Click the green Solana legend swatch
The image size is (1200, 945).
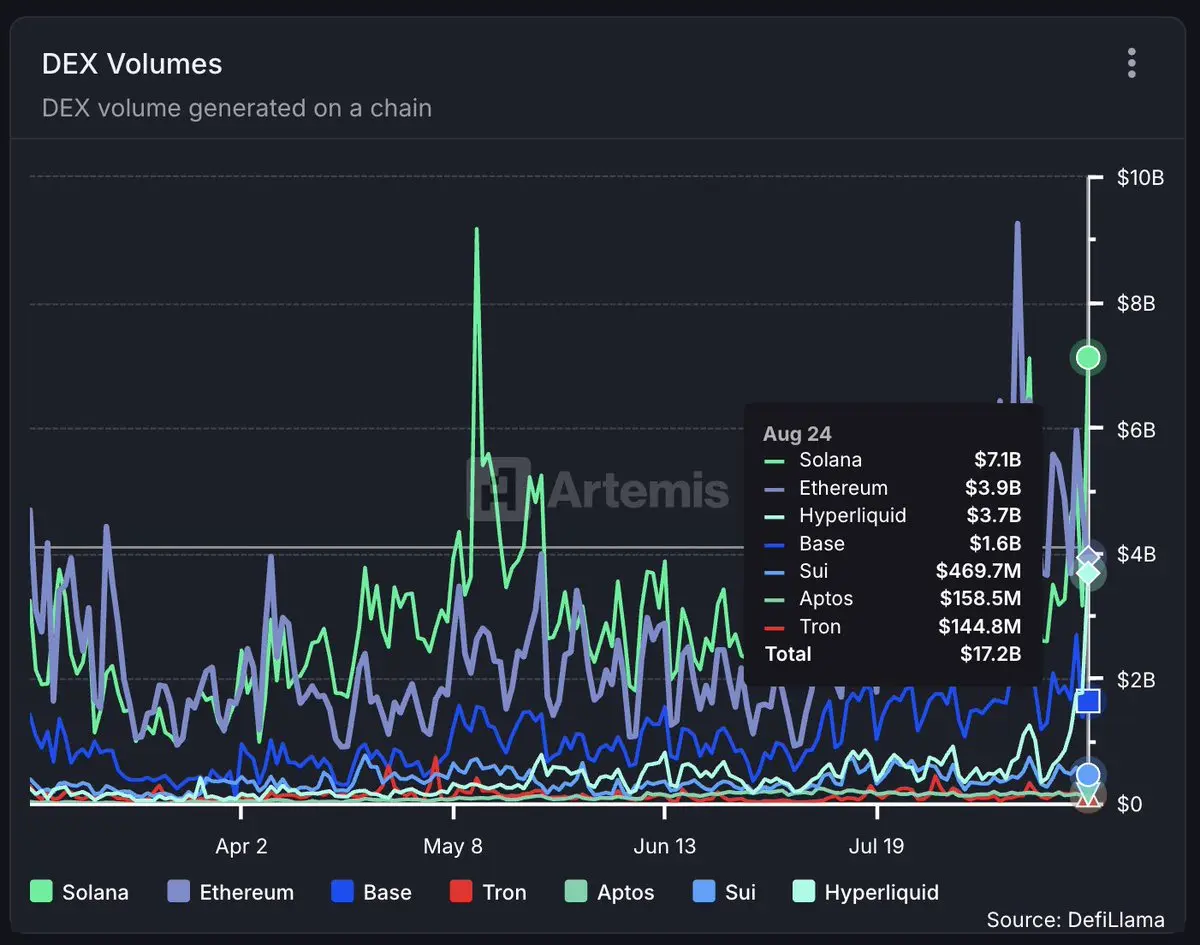tap(41, 892)
